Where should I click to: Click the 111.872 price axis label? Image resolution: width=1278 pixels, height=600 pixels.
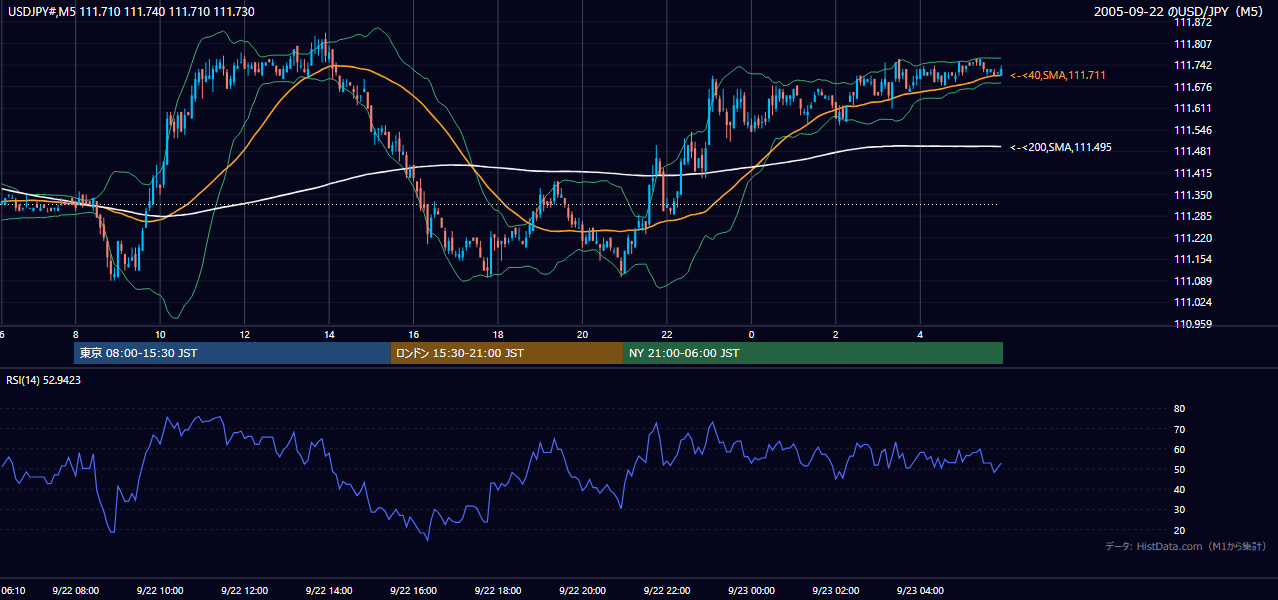click(x=1193, y=22)
